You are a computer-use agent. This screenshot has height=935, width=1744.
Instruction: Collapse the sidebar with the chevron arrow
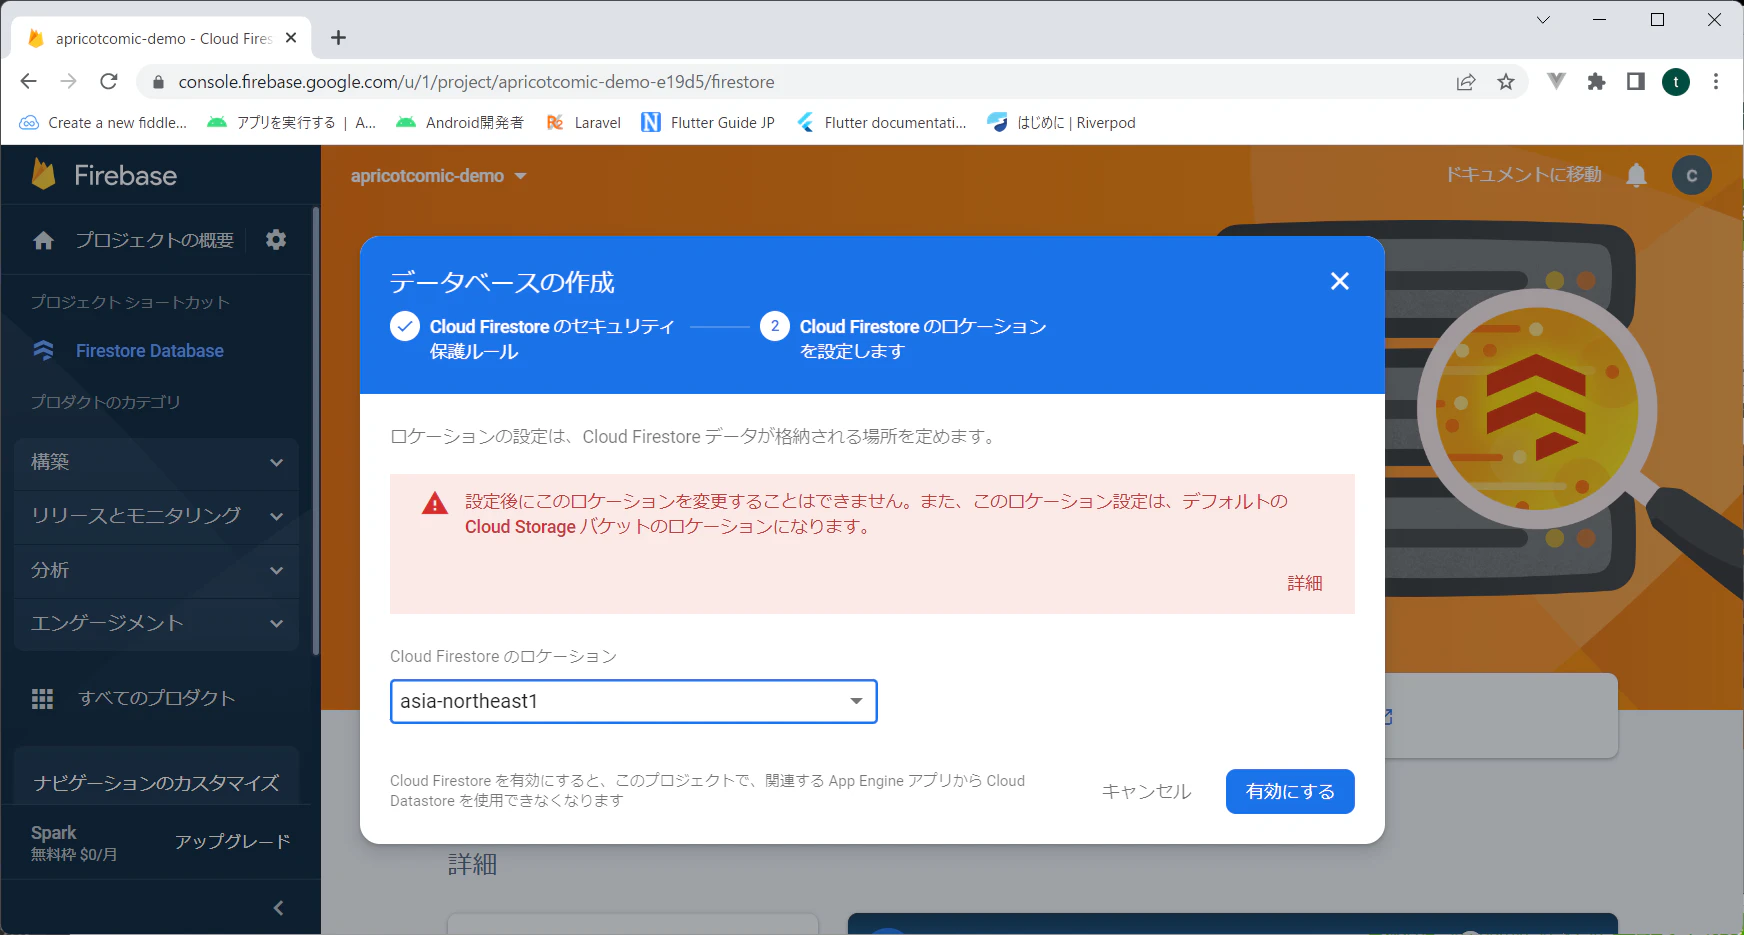278,908
